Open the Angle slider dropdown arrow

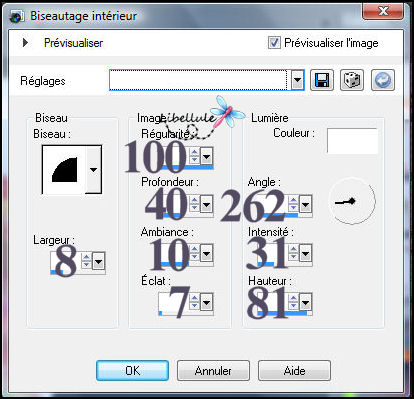[305, 204]
